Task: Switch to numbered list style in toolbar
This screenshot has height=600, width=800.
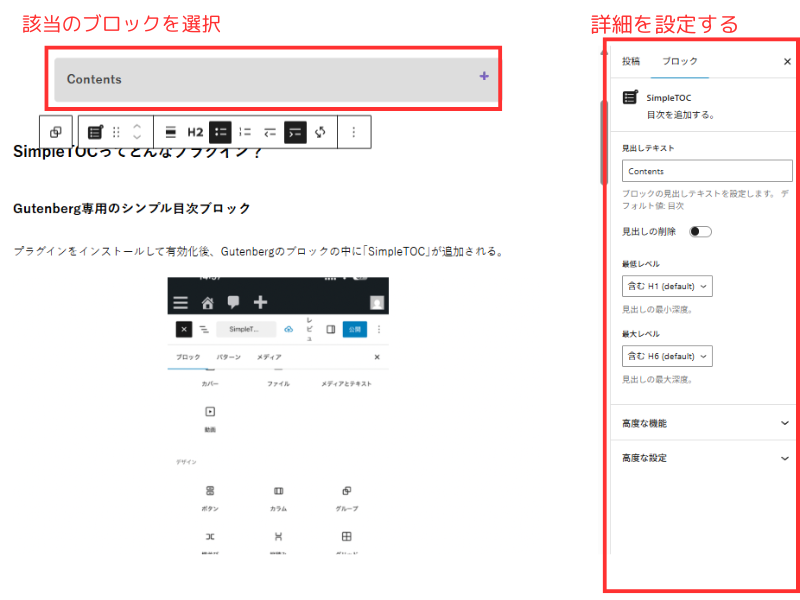Action: pos(245,132)
